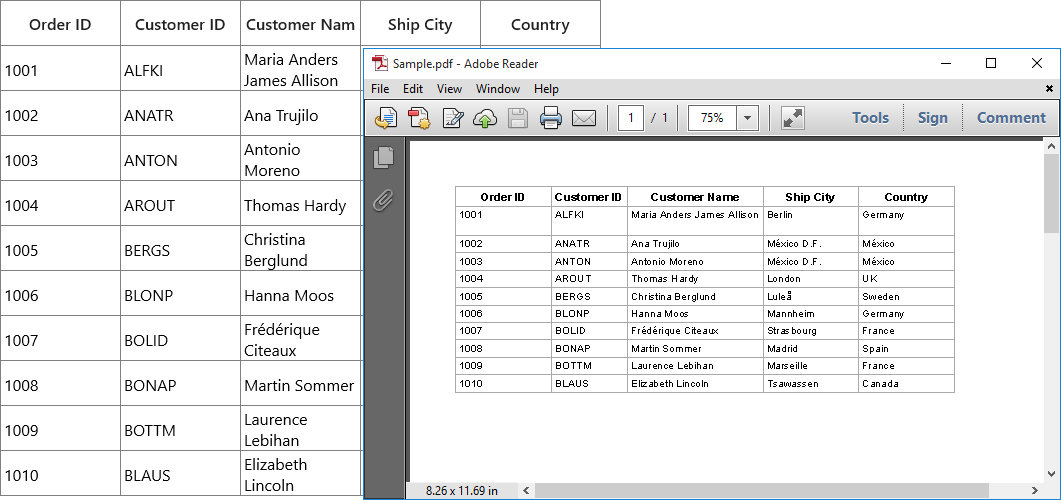The image size is (1061, 500).
Task: Click the 75% zoom value field
Action: [712, 118]
